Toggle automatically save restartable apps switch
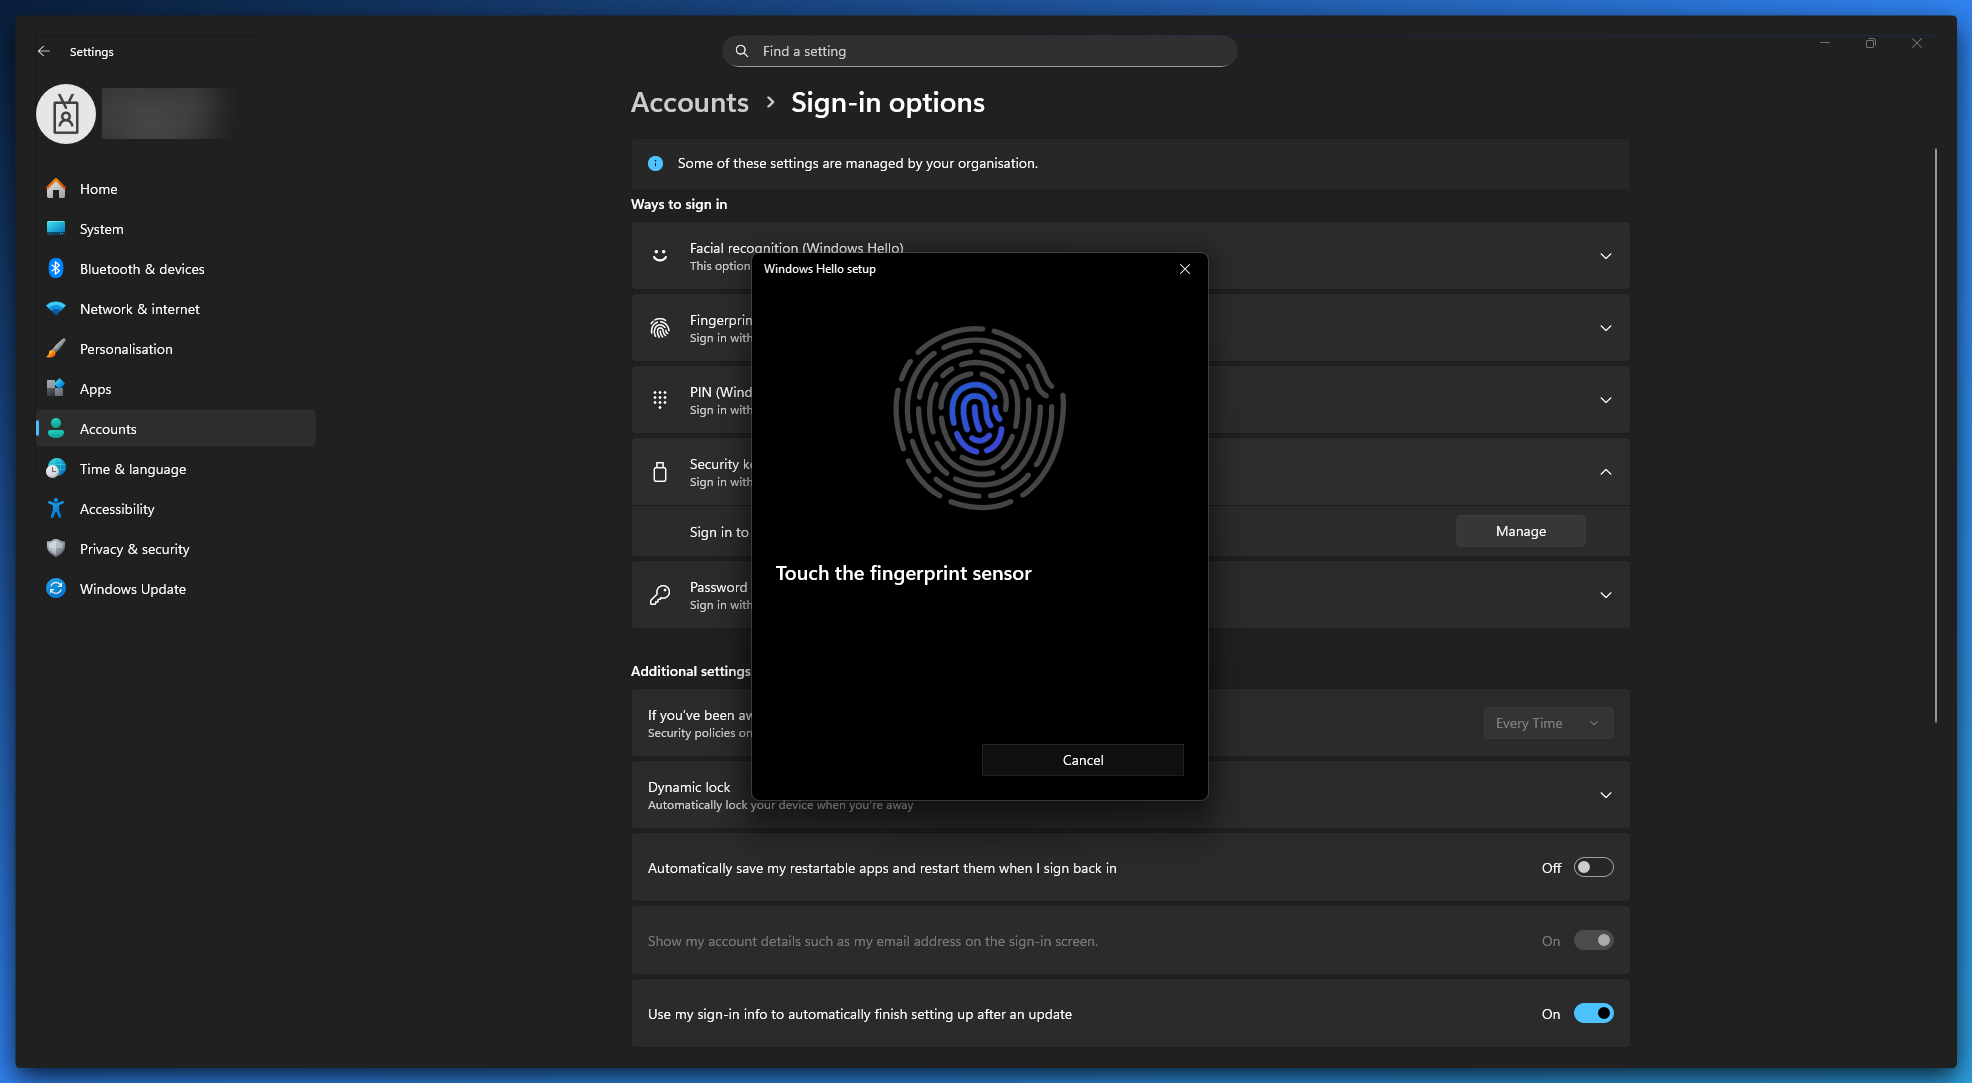Image resolution: width=1972 pixels, height=1083 pixels. pos(1593,868)
